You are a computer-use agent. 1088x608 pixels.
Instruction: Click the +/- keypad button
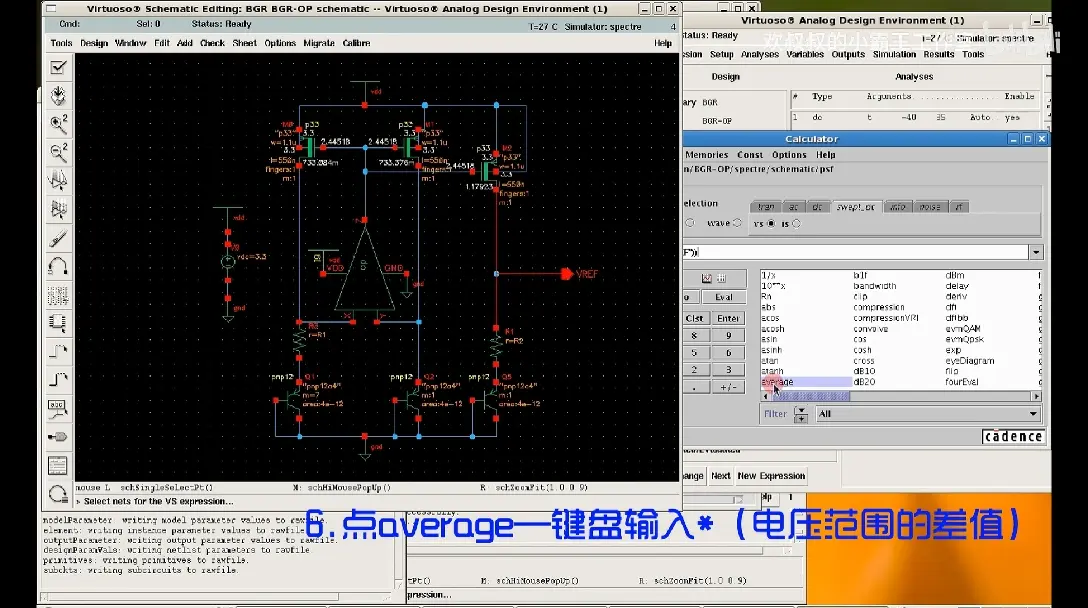pyautogui.click(x=728, y=387)
